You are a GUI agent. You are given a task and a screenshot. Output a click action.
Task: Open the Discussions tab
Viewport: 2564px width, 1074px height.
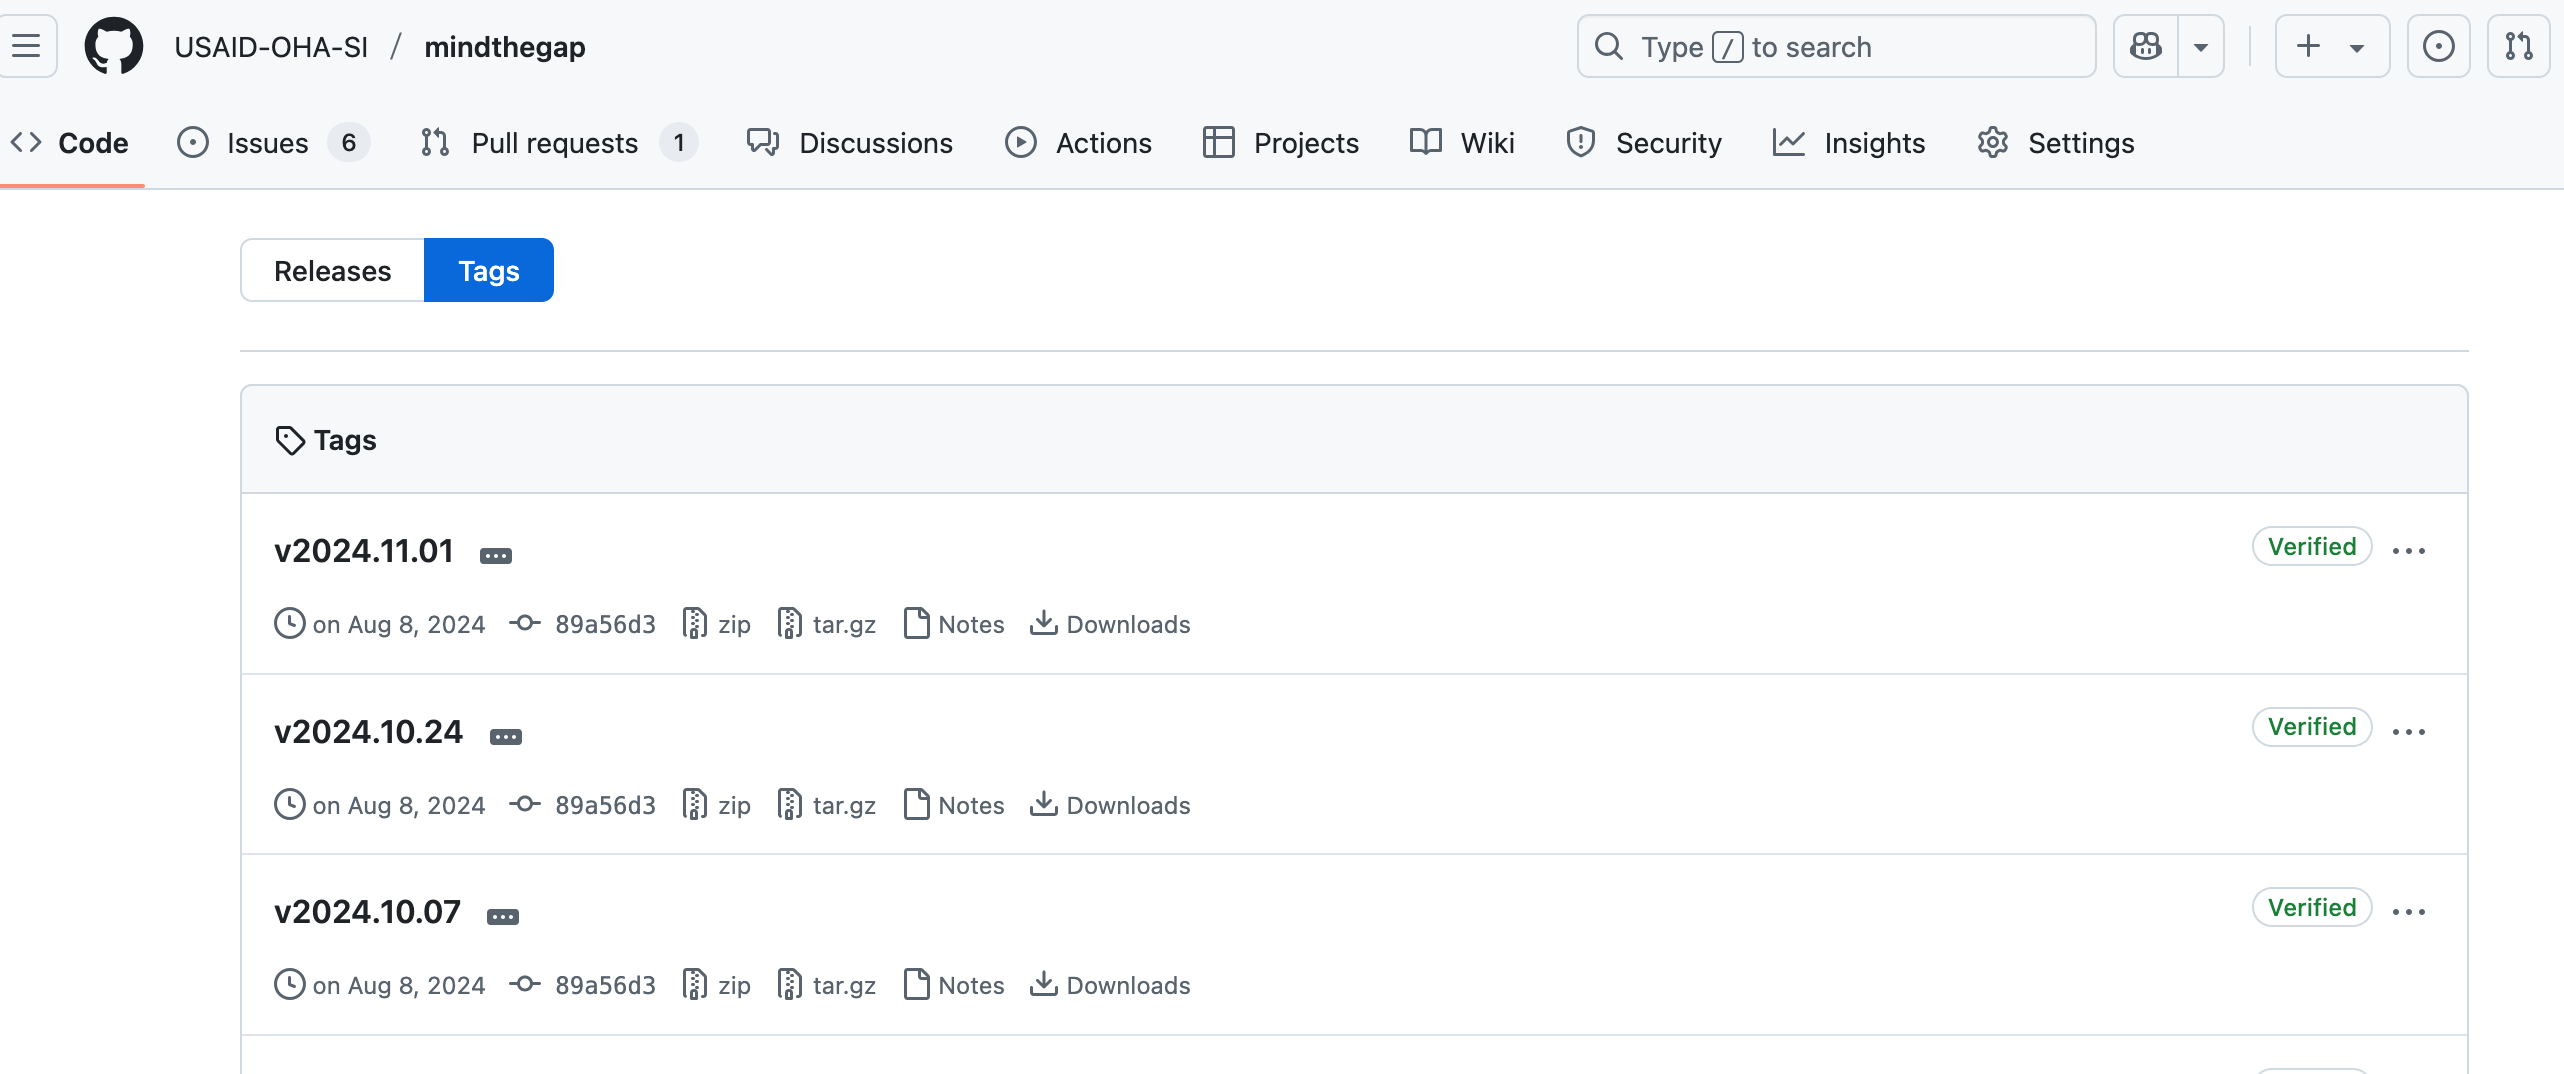point(850,143)
